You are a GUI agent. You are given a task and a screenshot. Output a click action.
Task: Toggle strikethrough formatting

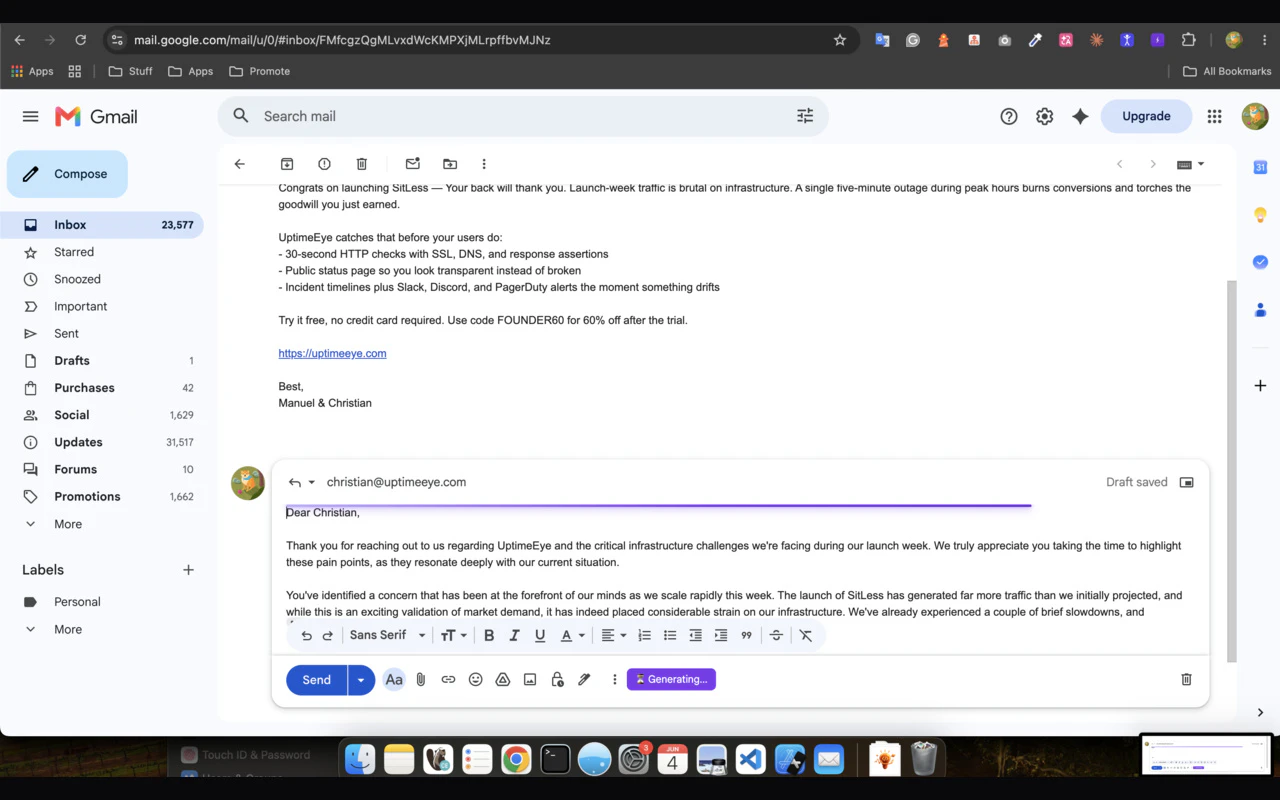coord(776,636)
